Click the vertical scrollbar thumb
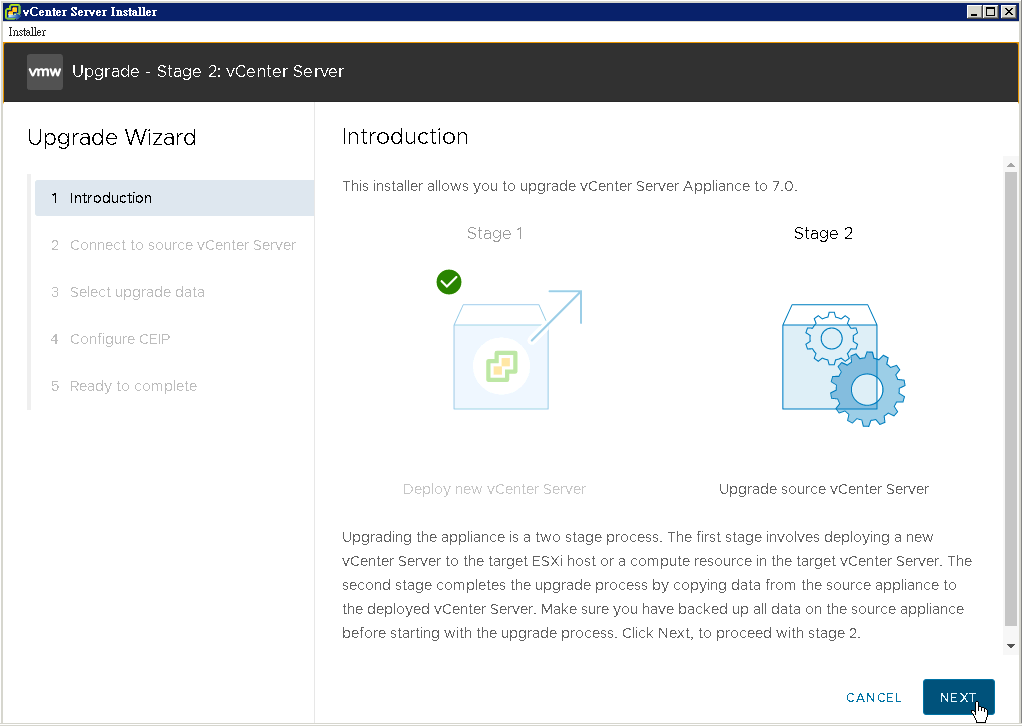Viewport: 1022px width, 726px height. coord(1011,399)
